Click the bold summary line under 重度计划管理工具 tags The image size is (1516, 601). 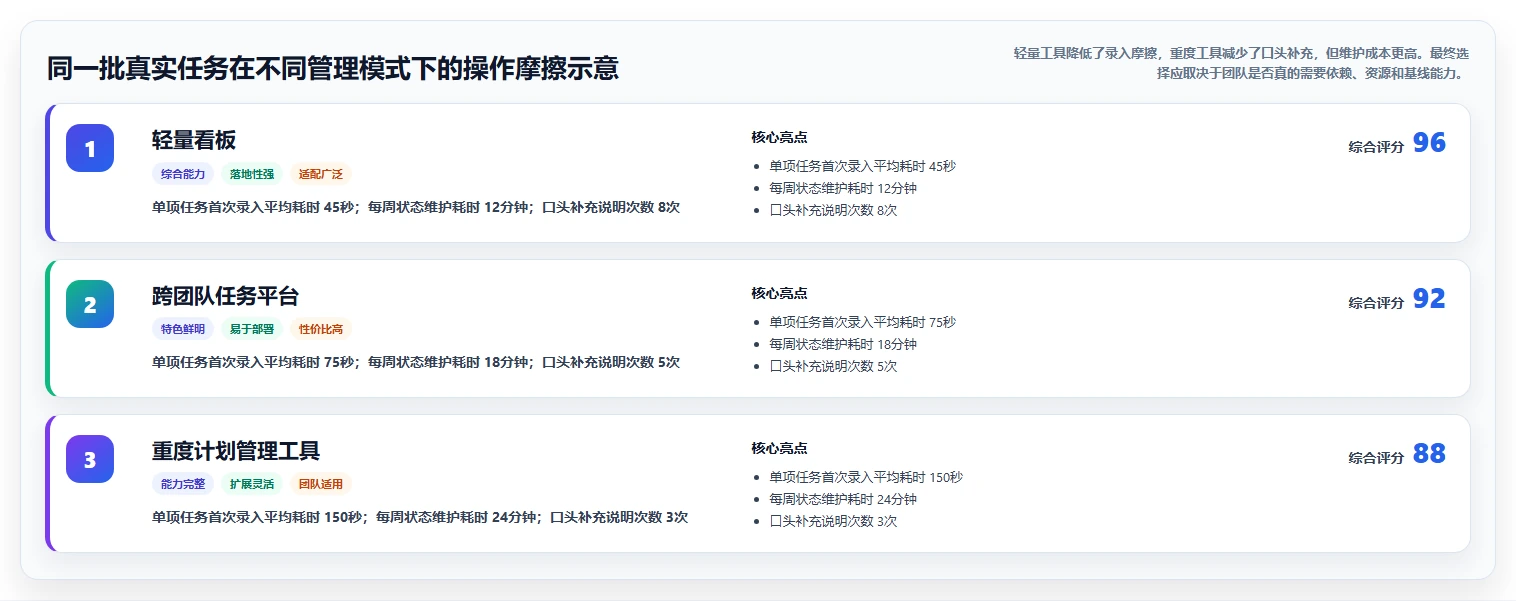420,517
